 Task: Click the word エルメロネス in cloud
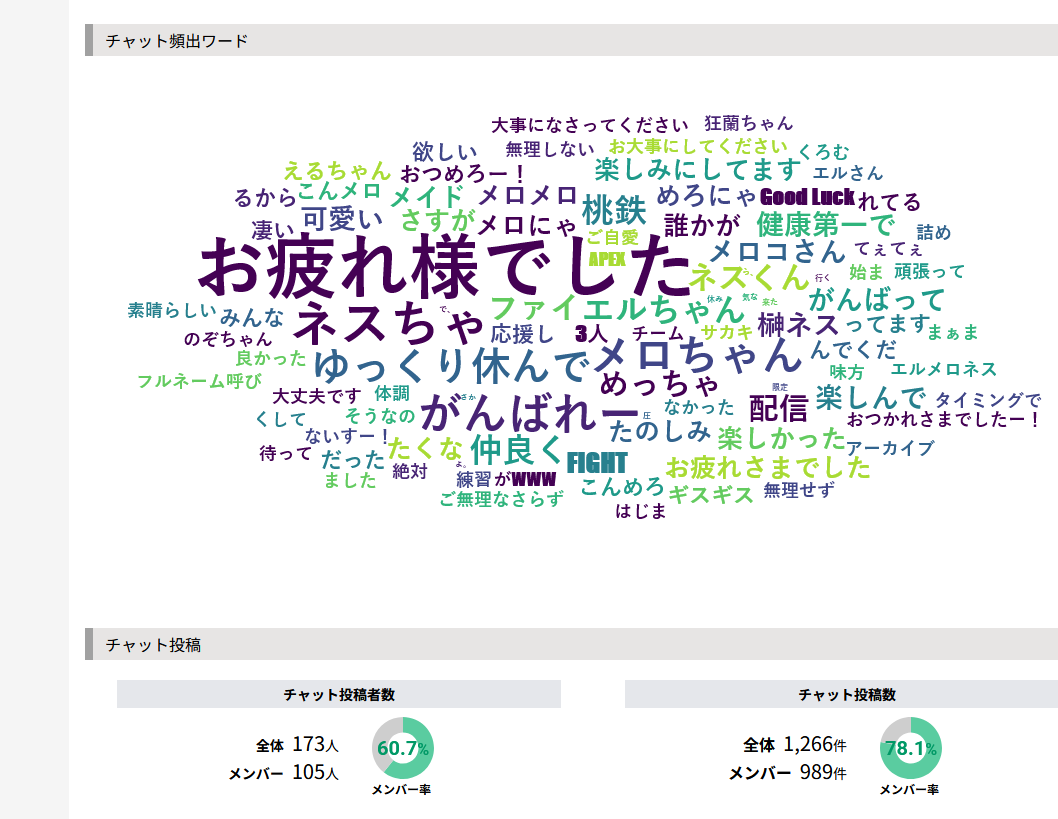[x=943, y=369]
